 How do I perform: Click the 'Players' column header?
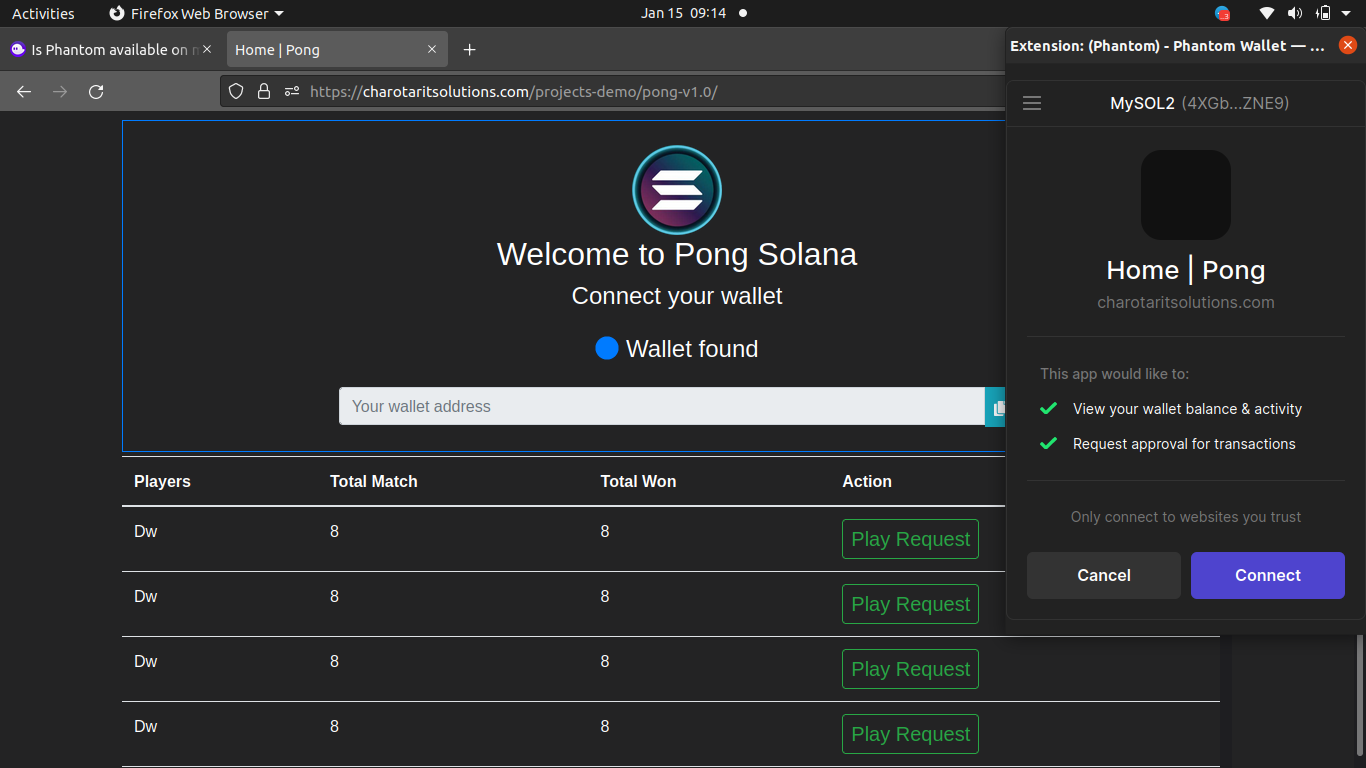pos(162,481)
